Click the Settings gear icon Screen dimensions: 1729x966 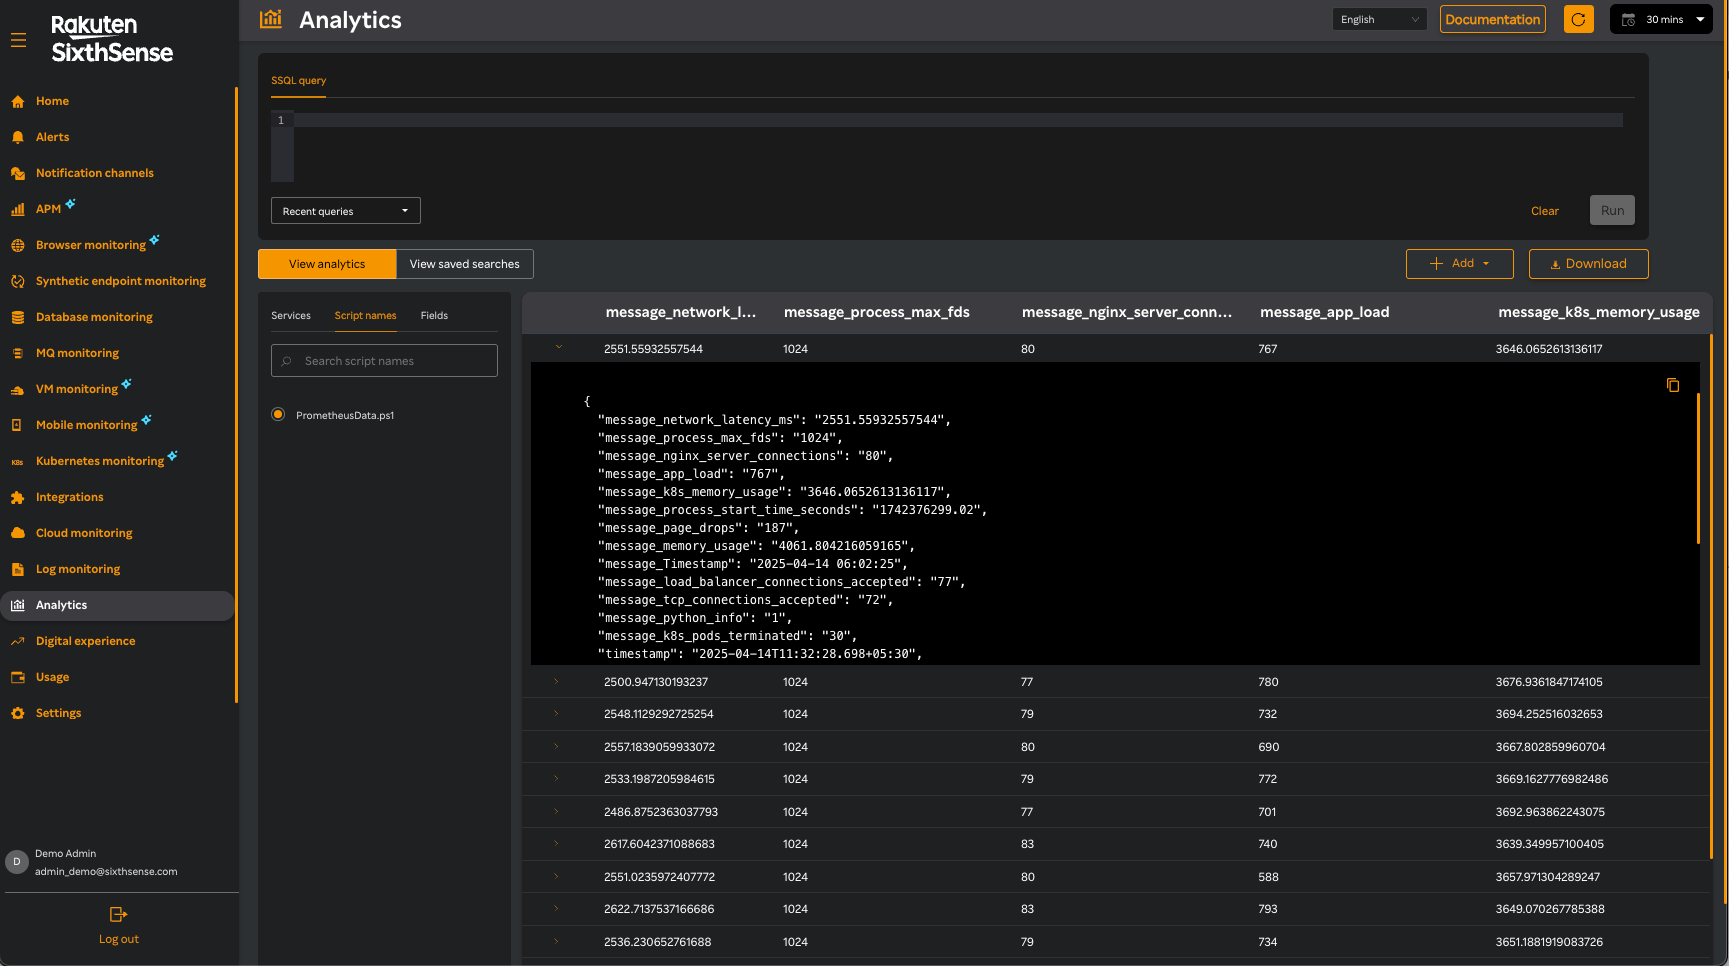coord(18,713)
